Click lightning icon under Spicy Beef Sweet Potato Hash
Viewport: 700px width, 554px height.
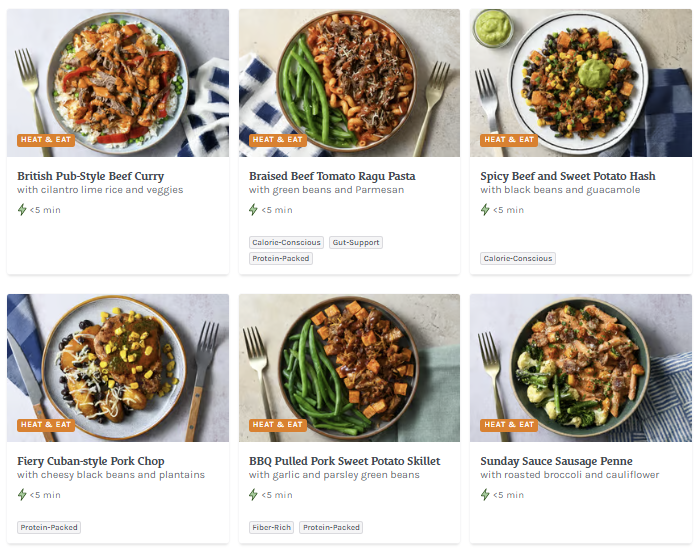pyautogui.click(x=485, y=210)
